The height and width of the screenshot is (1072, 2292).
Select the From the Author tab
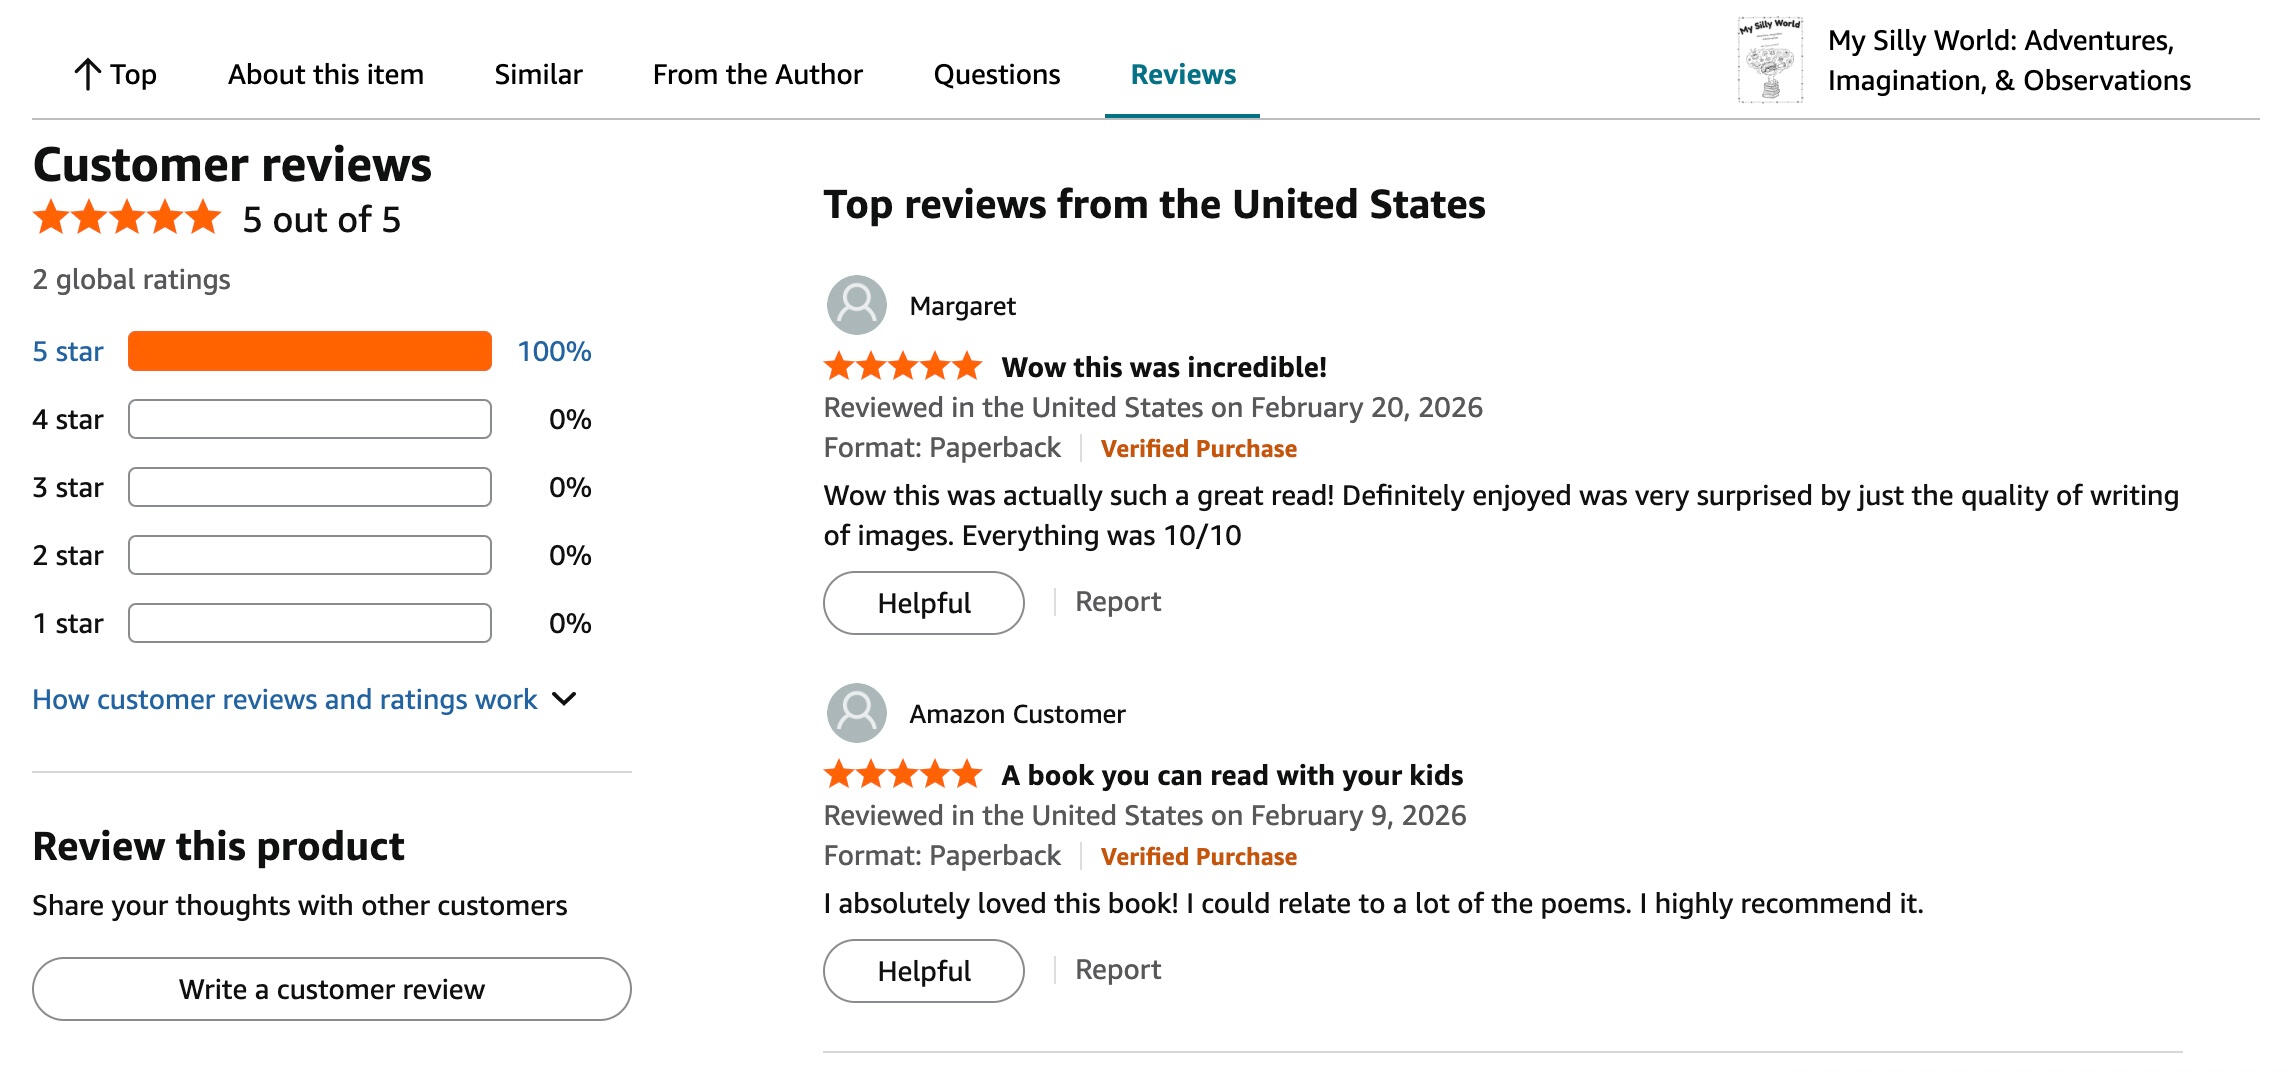[x=757, y=74]
